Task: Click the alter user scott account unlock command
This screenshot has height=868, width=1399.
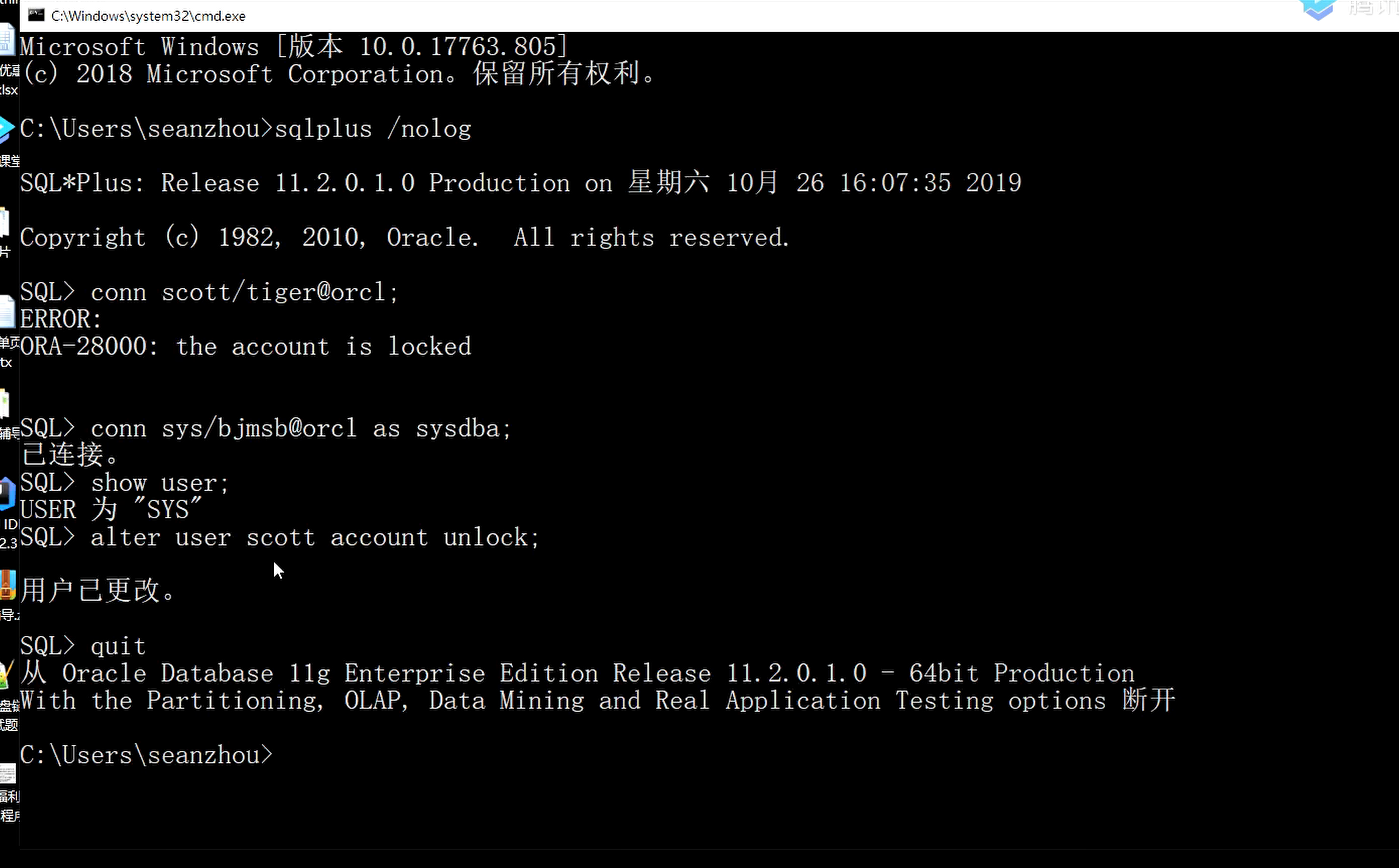Action: [x=315, y=537]
